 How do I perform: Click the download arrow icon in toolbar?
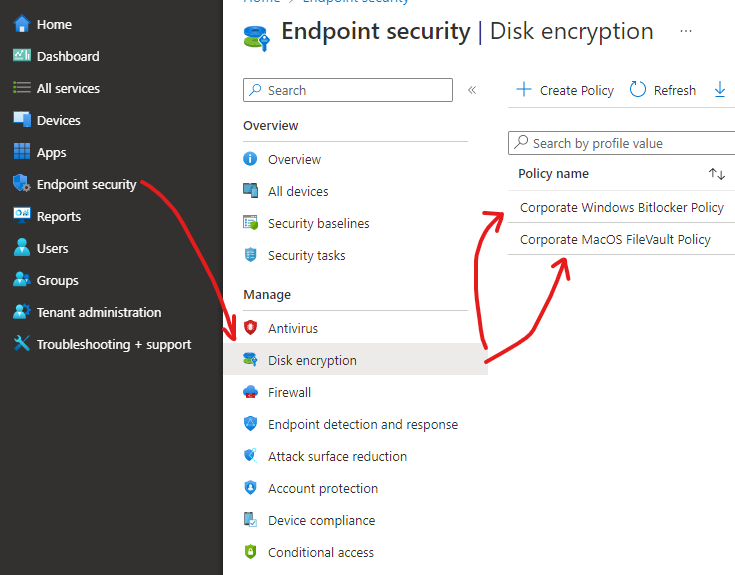click(720, 90)
